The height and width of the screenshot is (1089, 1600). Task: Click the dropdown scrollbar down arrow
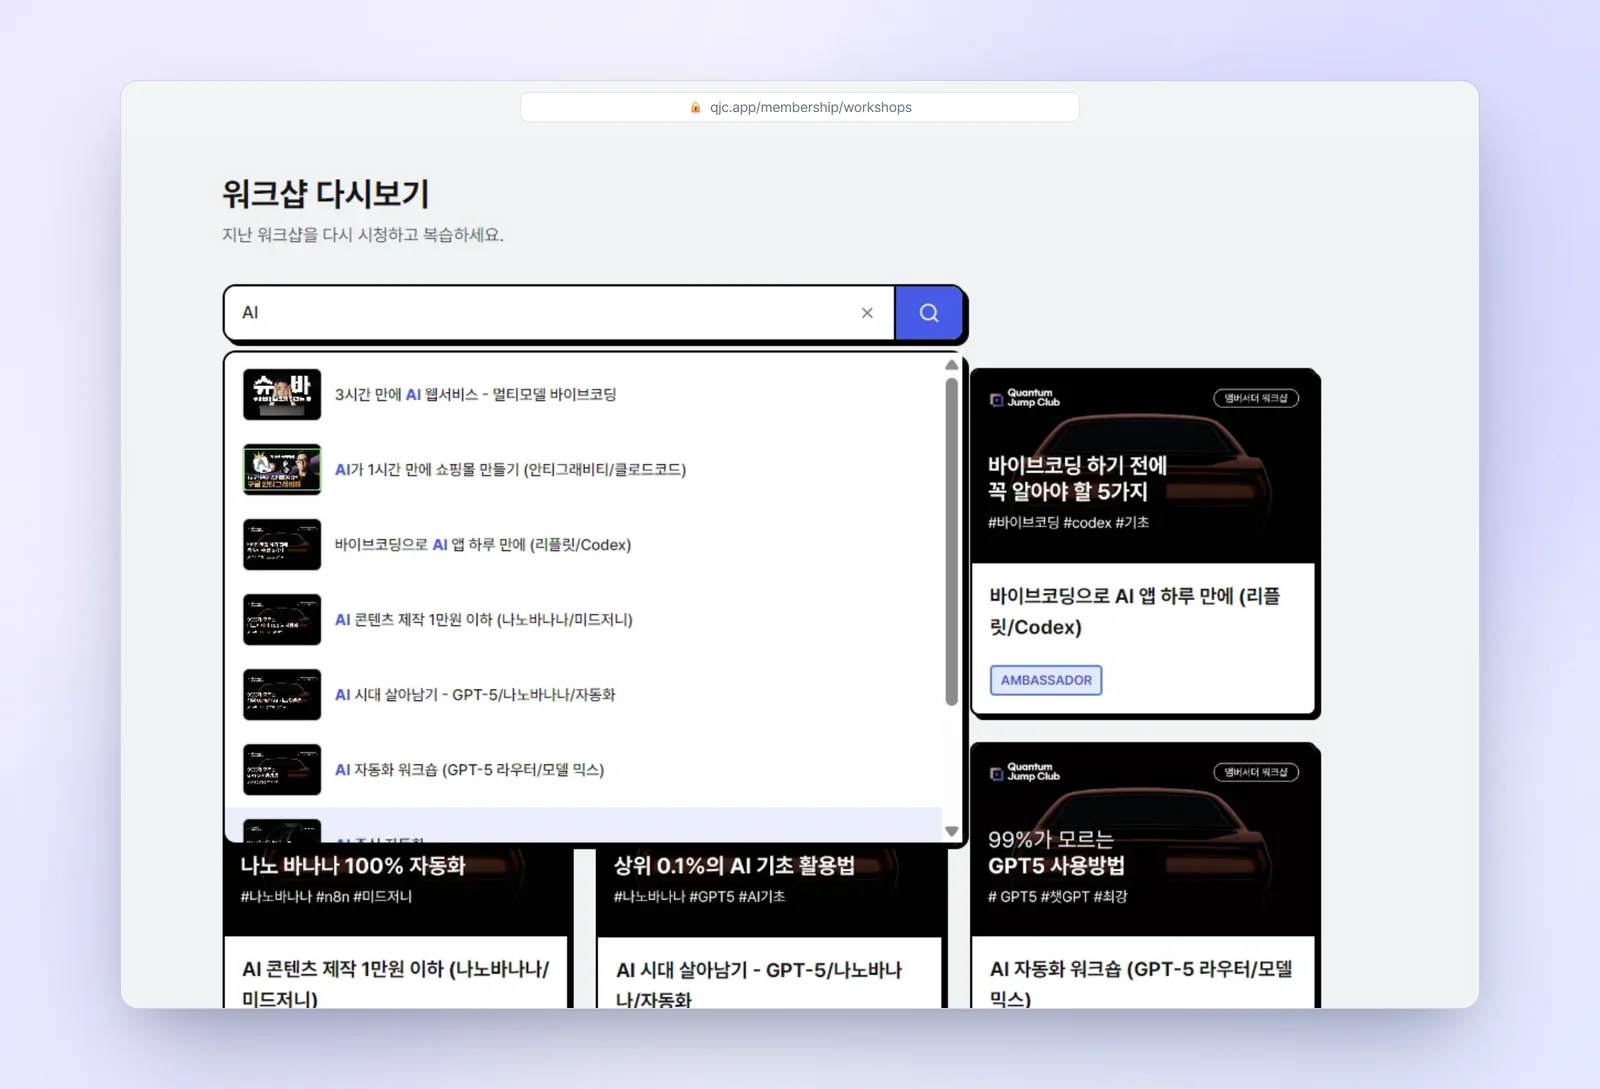click(952, 831)
